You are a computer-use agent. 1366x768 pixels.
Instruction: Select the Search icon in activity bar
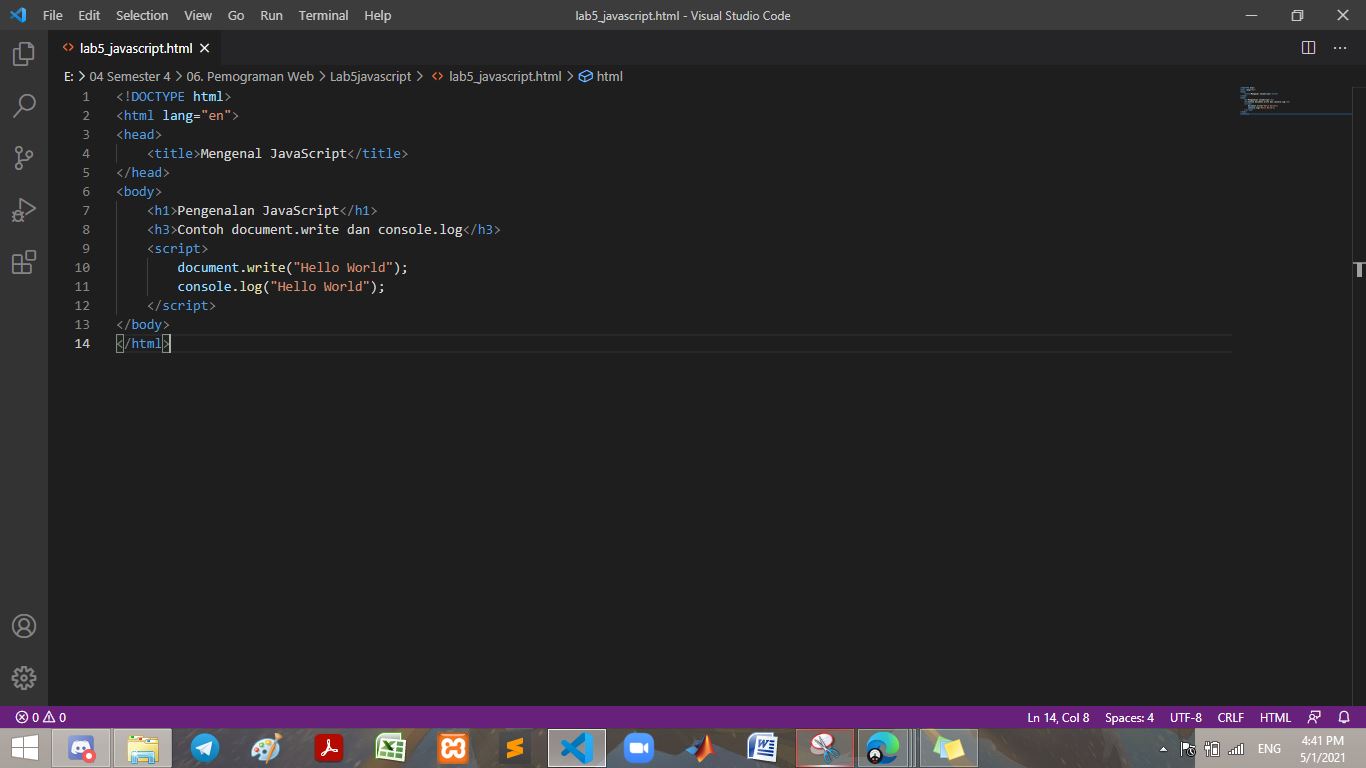[24, 106]
